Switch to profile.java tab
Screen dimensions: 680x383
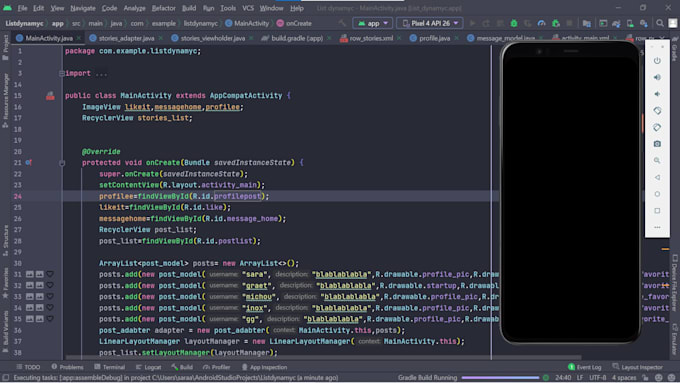click(434, 38)
